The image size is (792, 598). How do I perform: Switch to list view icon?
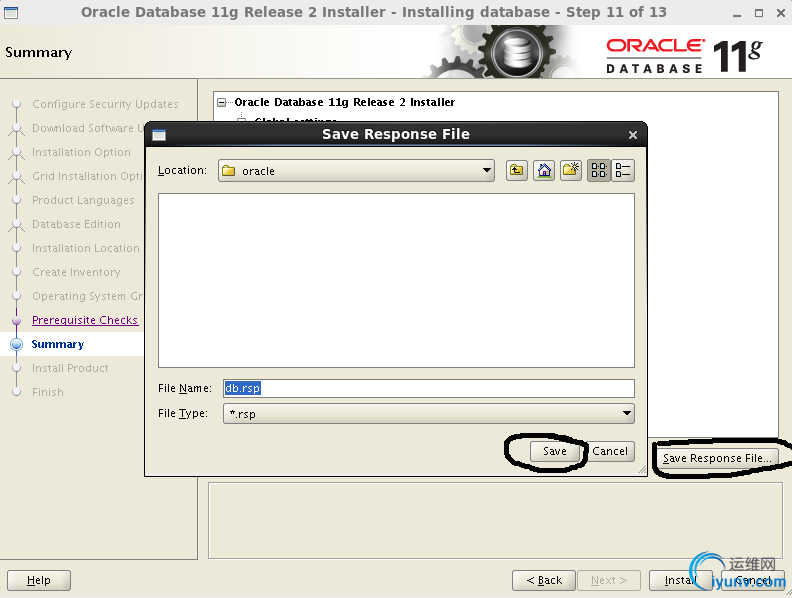point(599,170)
